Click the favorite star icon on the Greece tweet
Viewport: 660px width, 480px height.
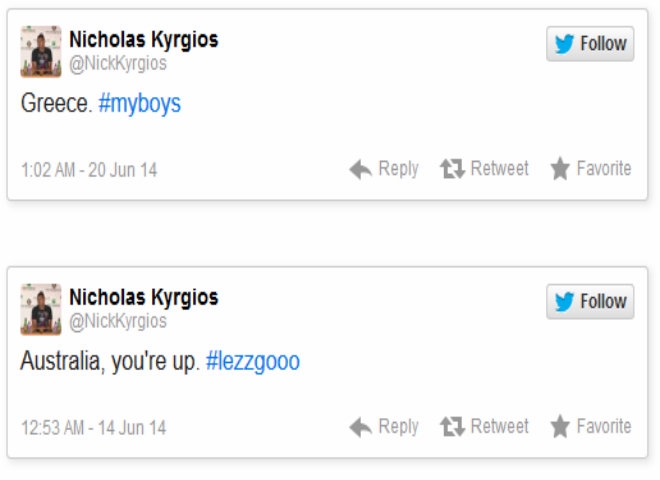[560, 169]
